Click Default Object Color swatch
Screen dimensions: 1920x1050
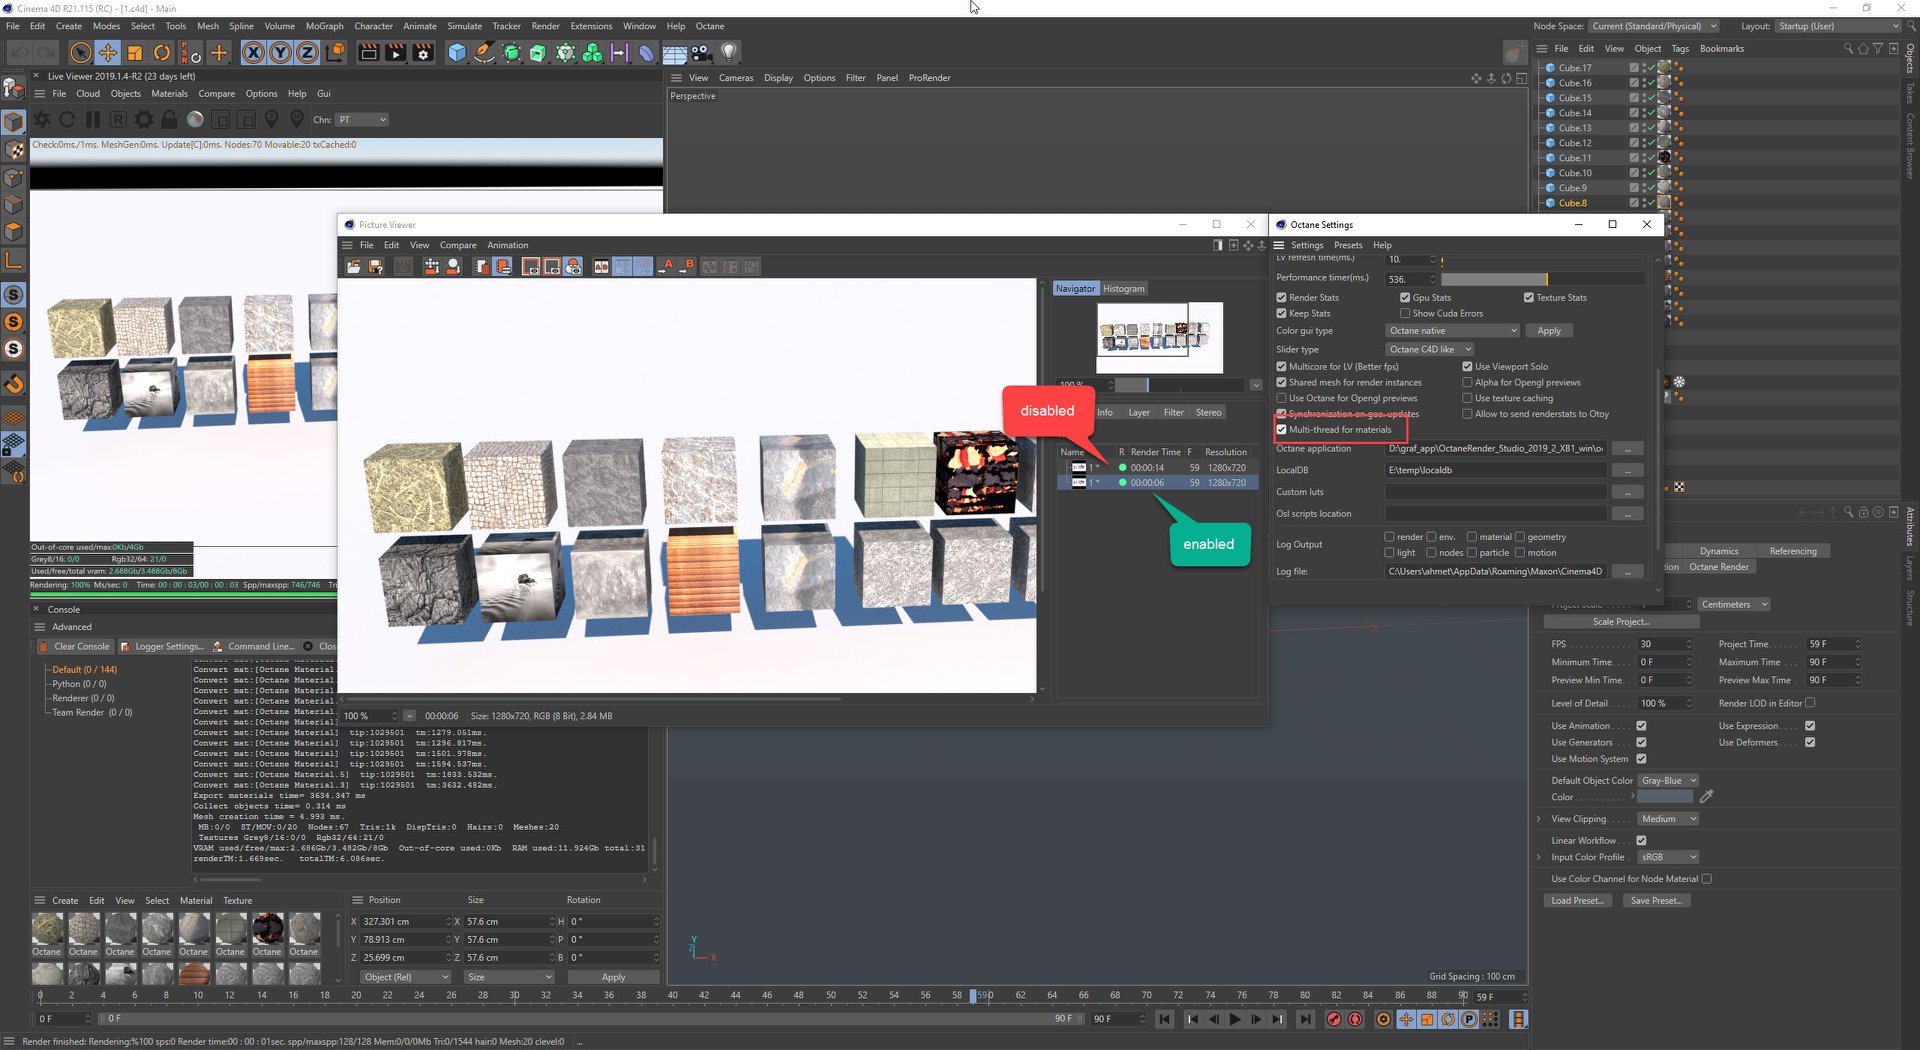pos(1665,797)
